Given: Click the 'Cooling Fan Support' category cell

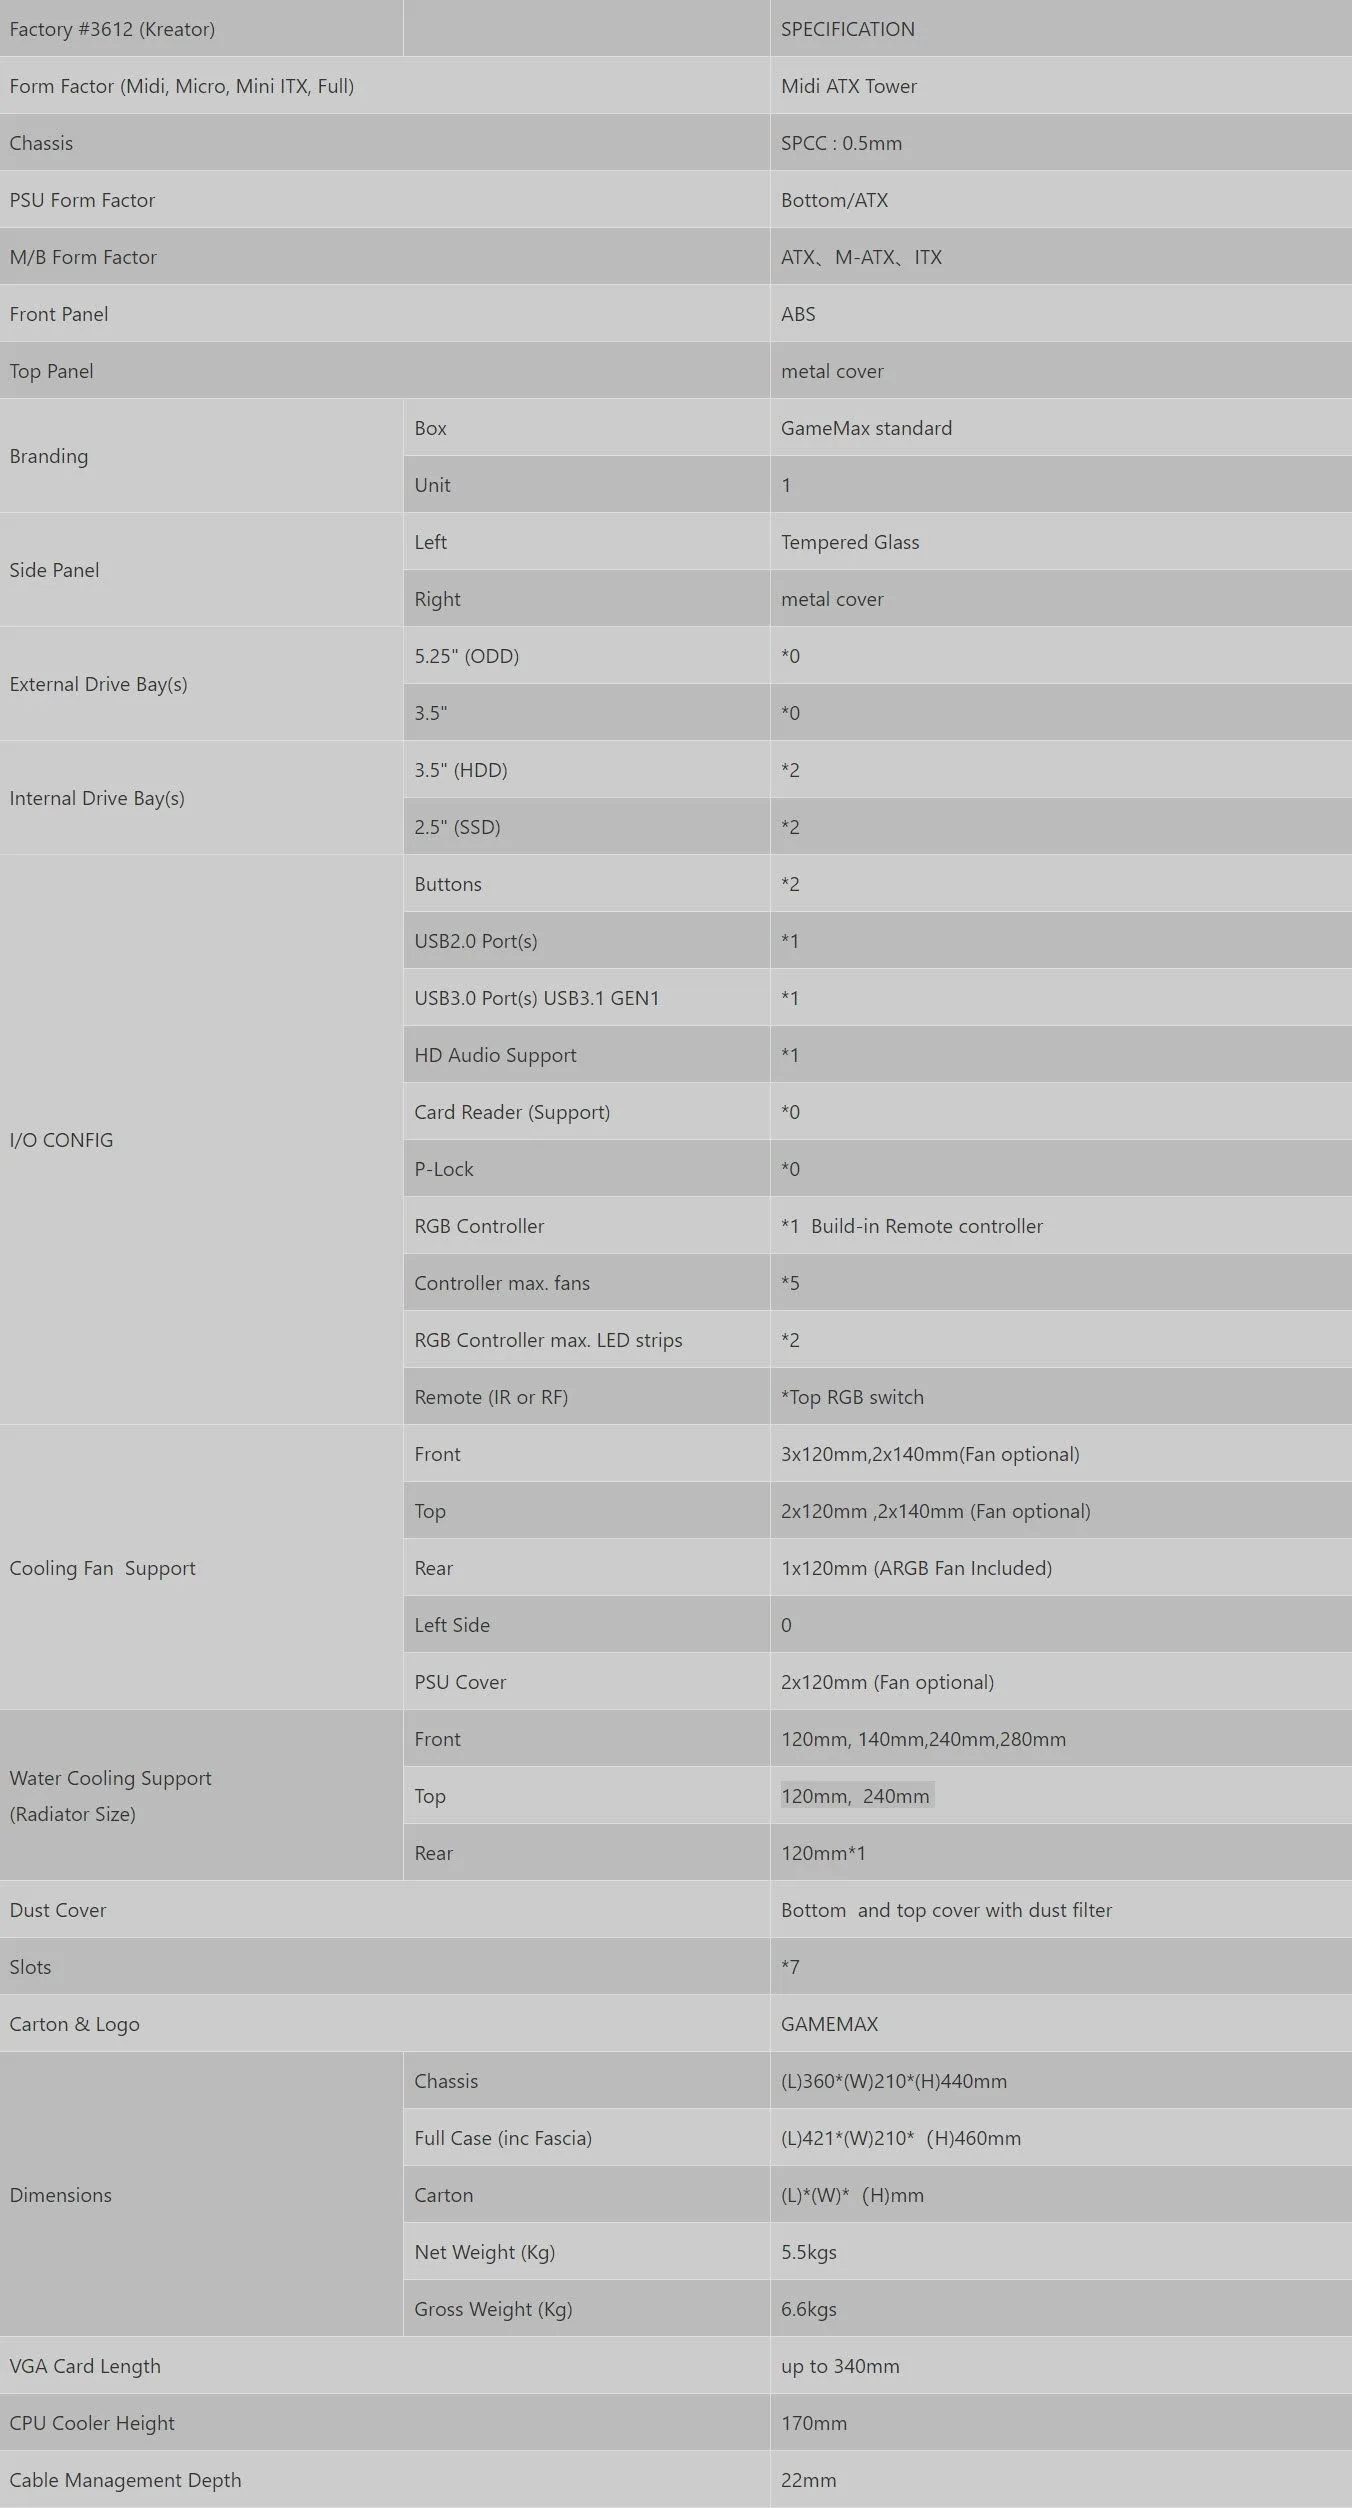Looking at the screenshot, I should (201, 1568).
